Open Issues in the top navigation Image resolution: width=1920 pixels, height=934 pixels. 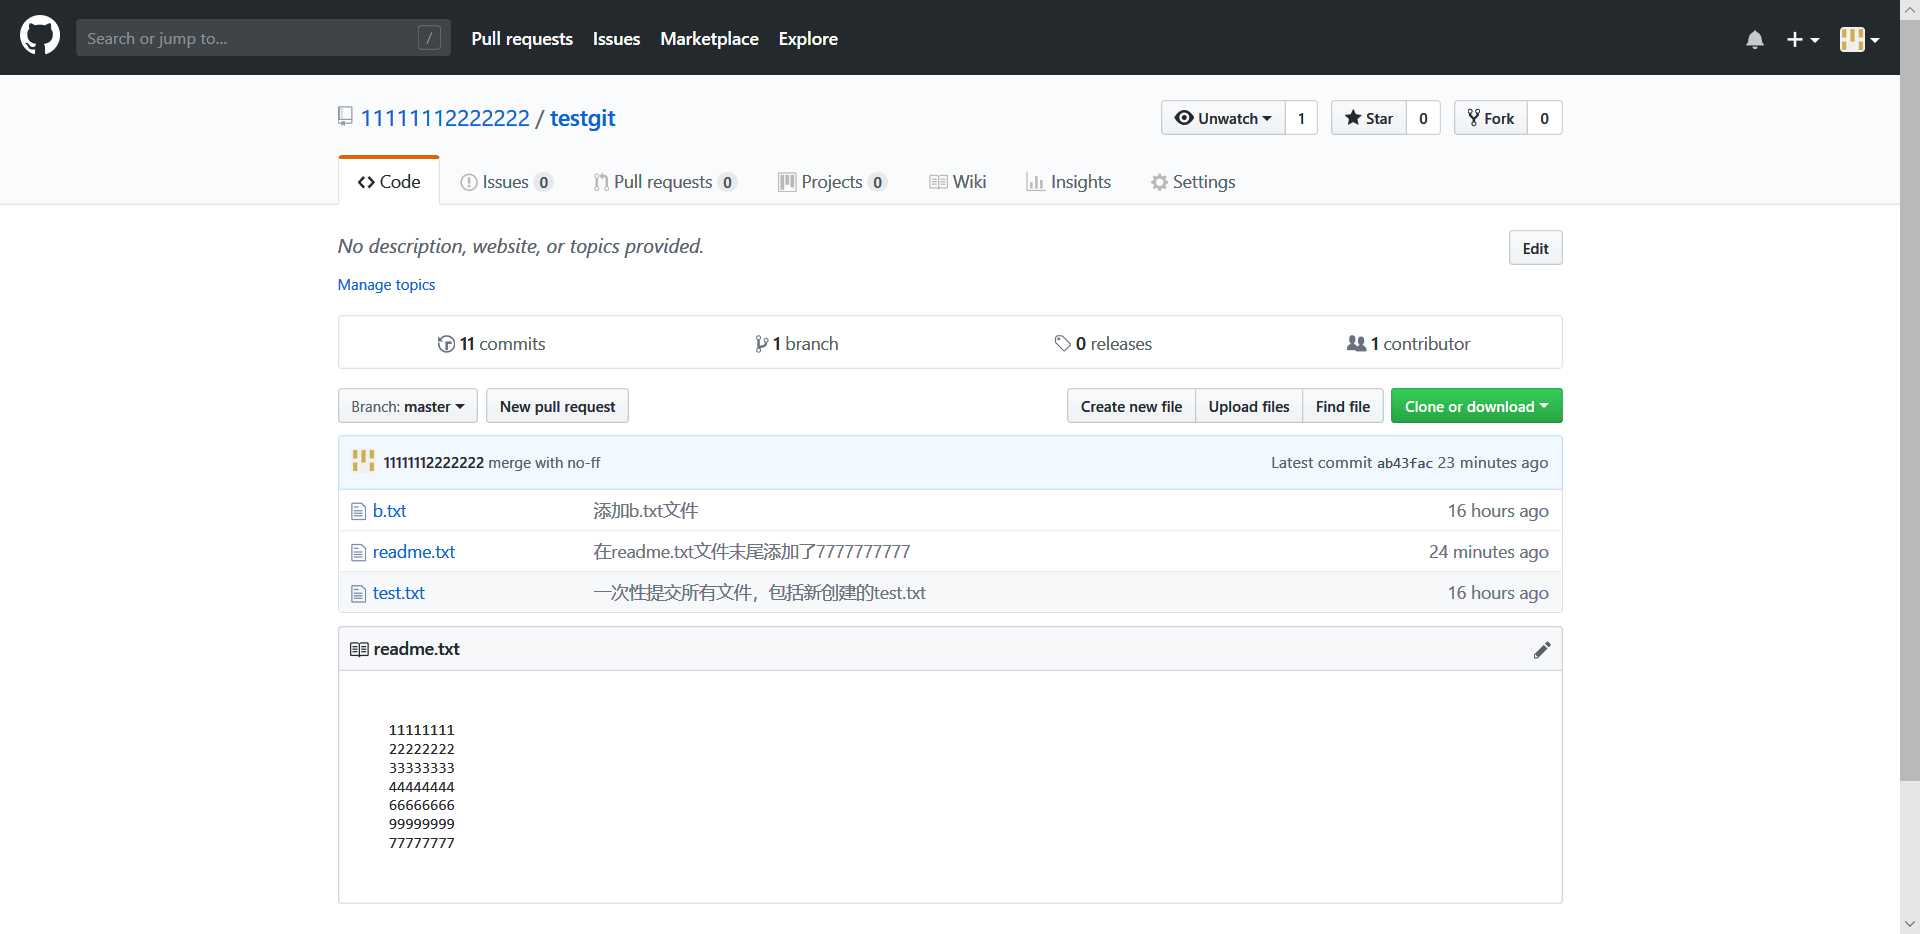coord(616,38)
